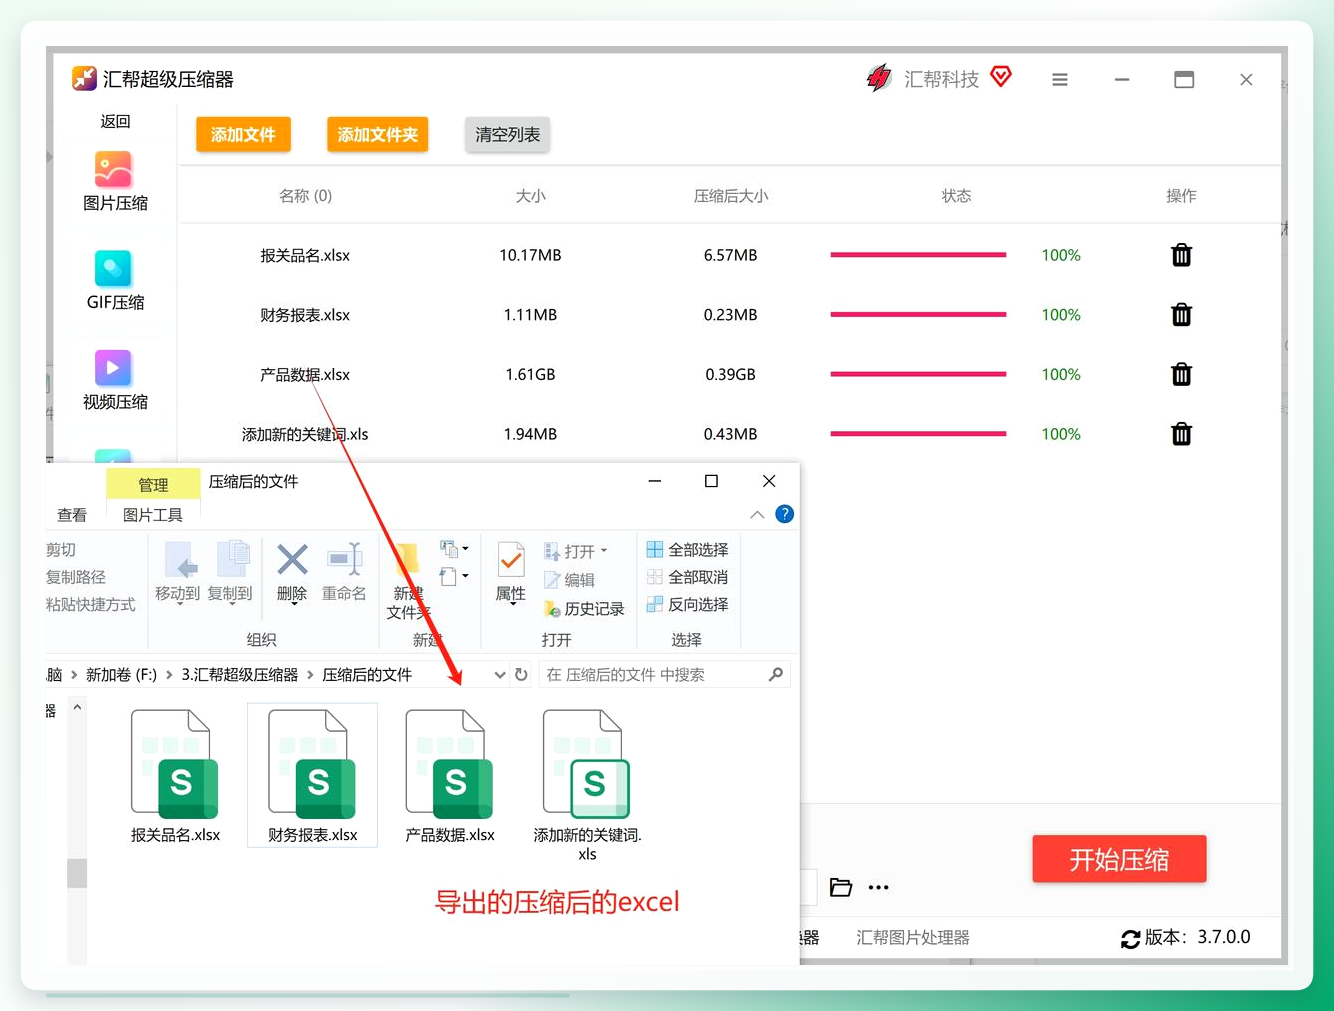Check for updates via version refresh icon
1334x1011 pixels.
click(x=1130, y=939)
